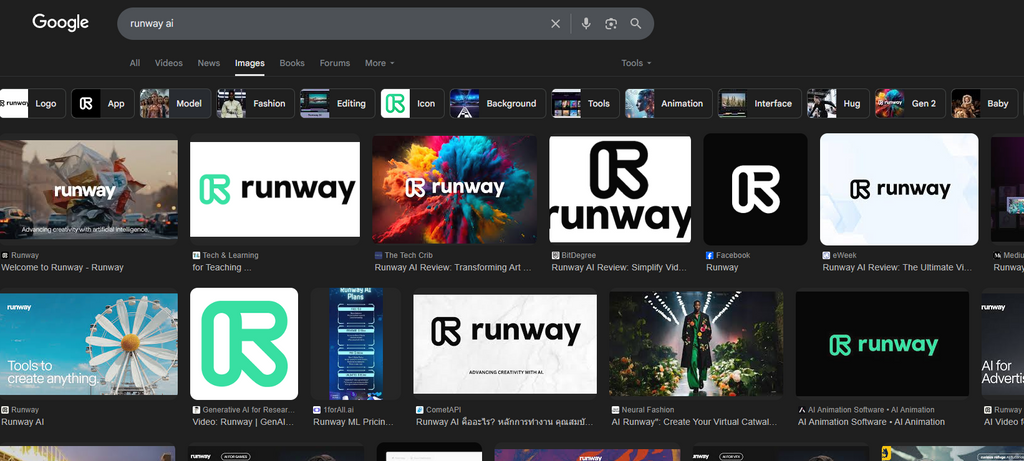This screenshot has width=1024, height=461.
Task: Click the Google logo
Action: pos(60,22)
